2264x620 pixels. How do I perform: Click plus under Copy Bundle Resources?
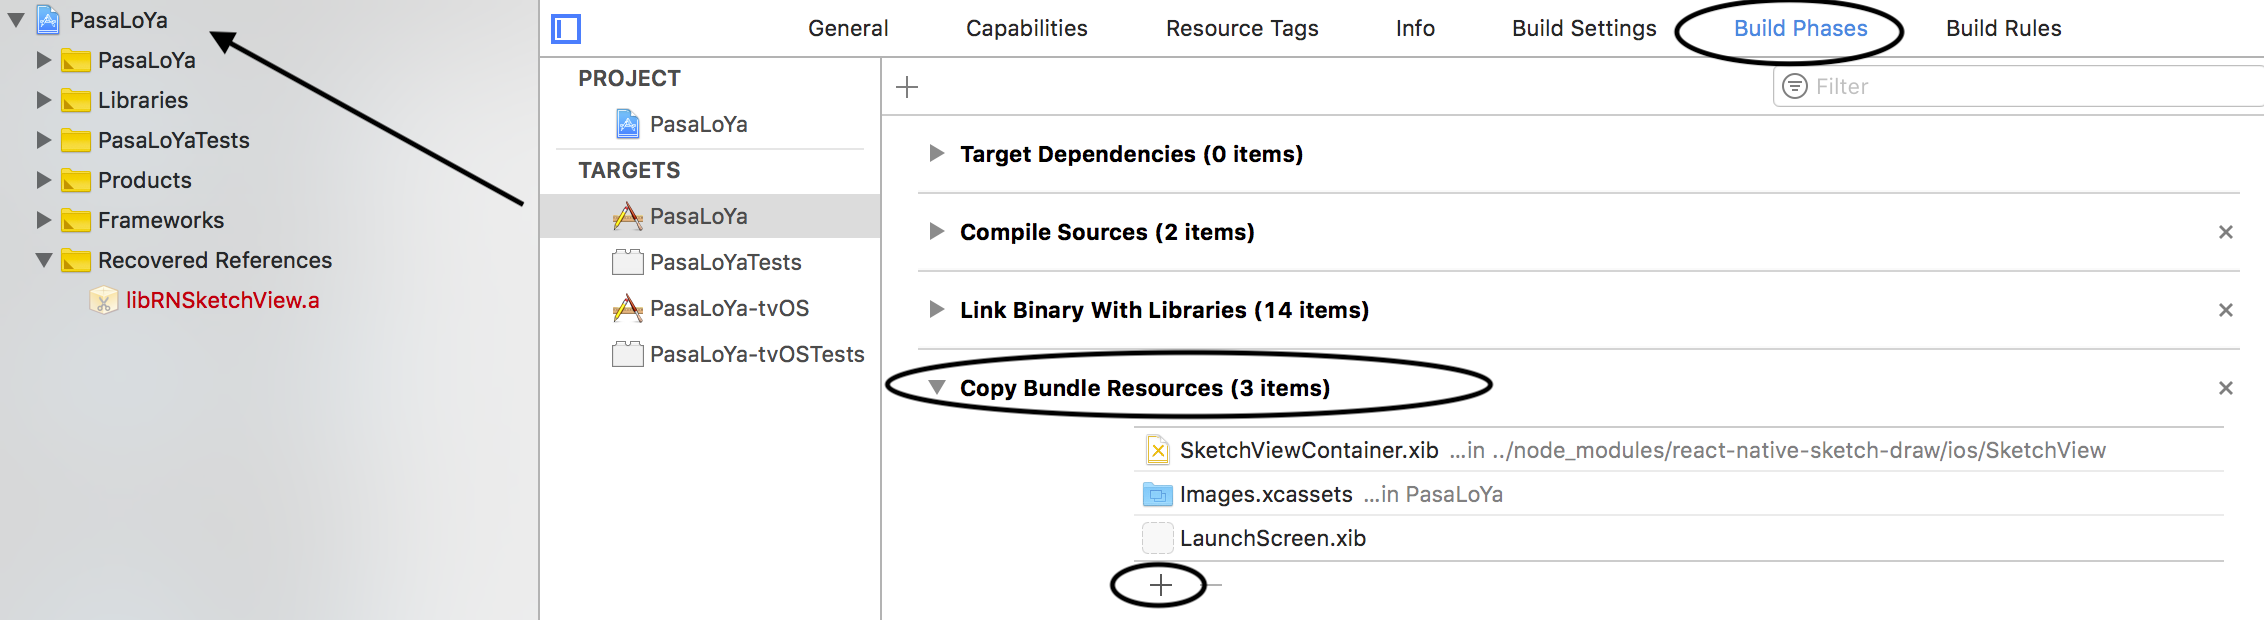[x=1160, y=585]
